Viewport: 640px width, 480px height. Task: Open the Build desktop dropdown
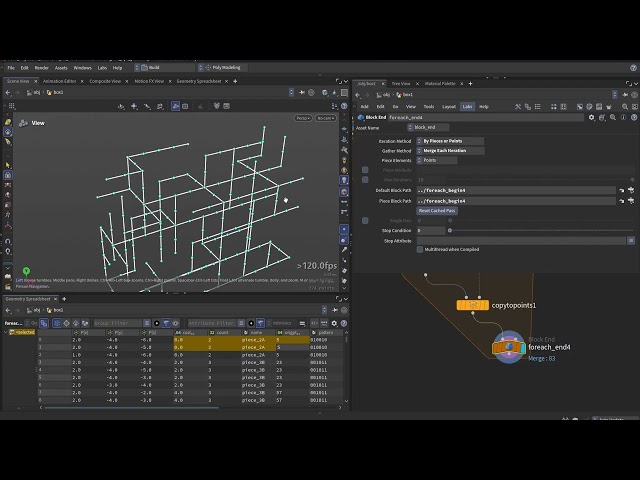coord(165,68)
